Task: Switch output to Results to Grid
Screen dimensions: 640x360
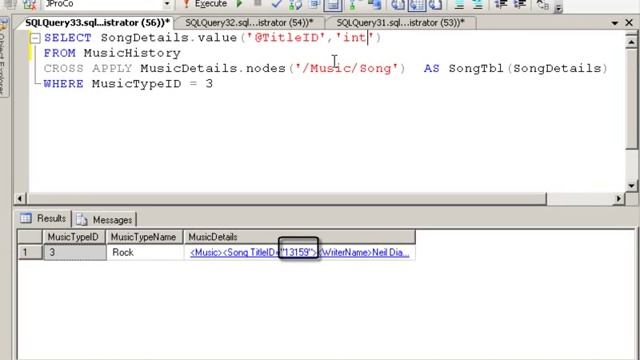Action: click(x=417, y=5)
